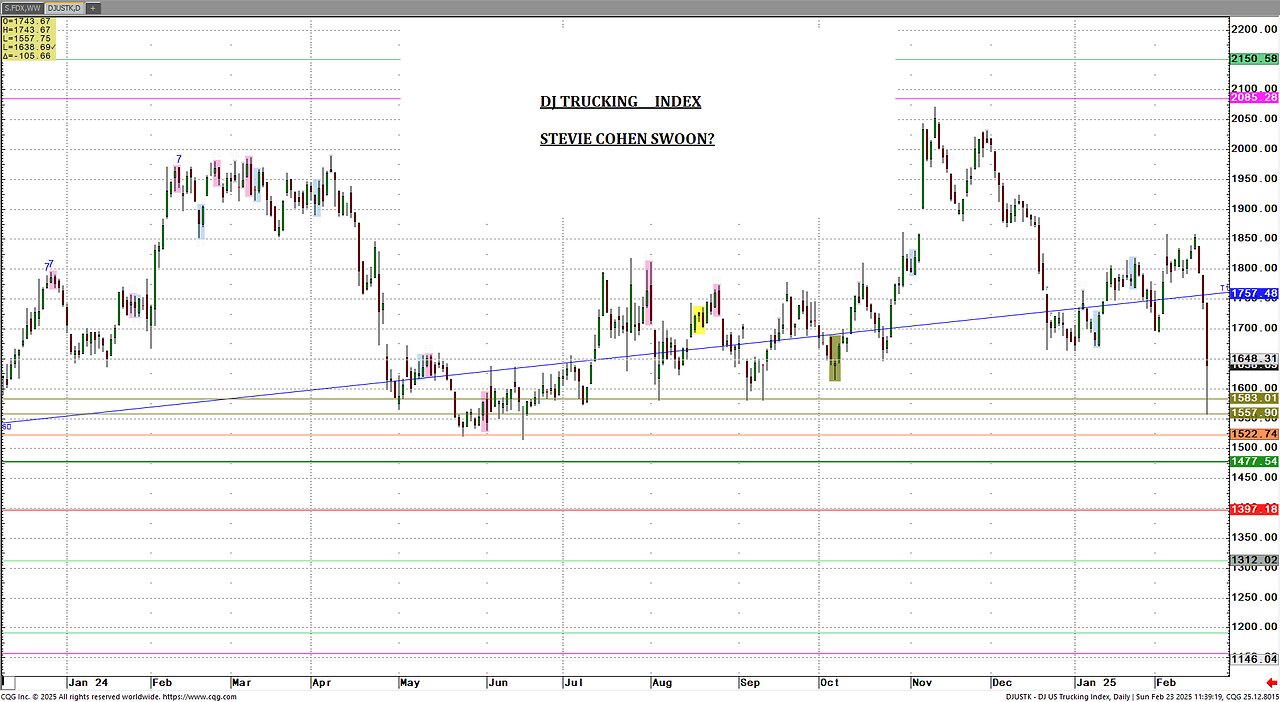Click the 'Jun' time axis label

pyautogui.click(x=496, y=684)
